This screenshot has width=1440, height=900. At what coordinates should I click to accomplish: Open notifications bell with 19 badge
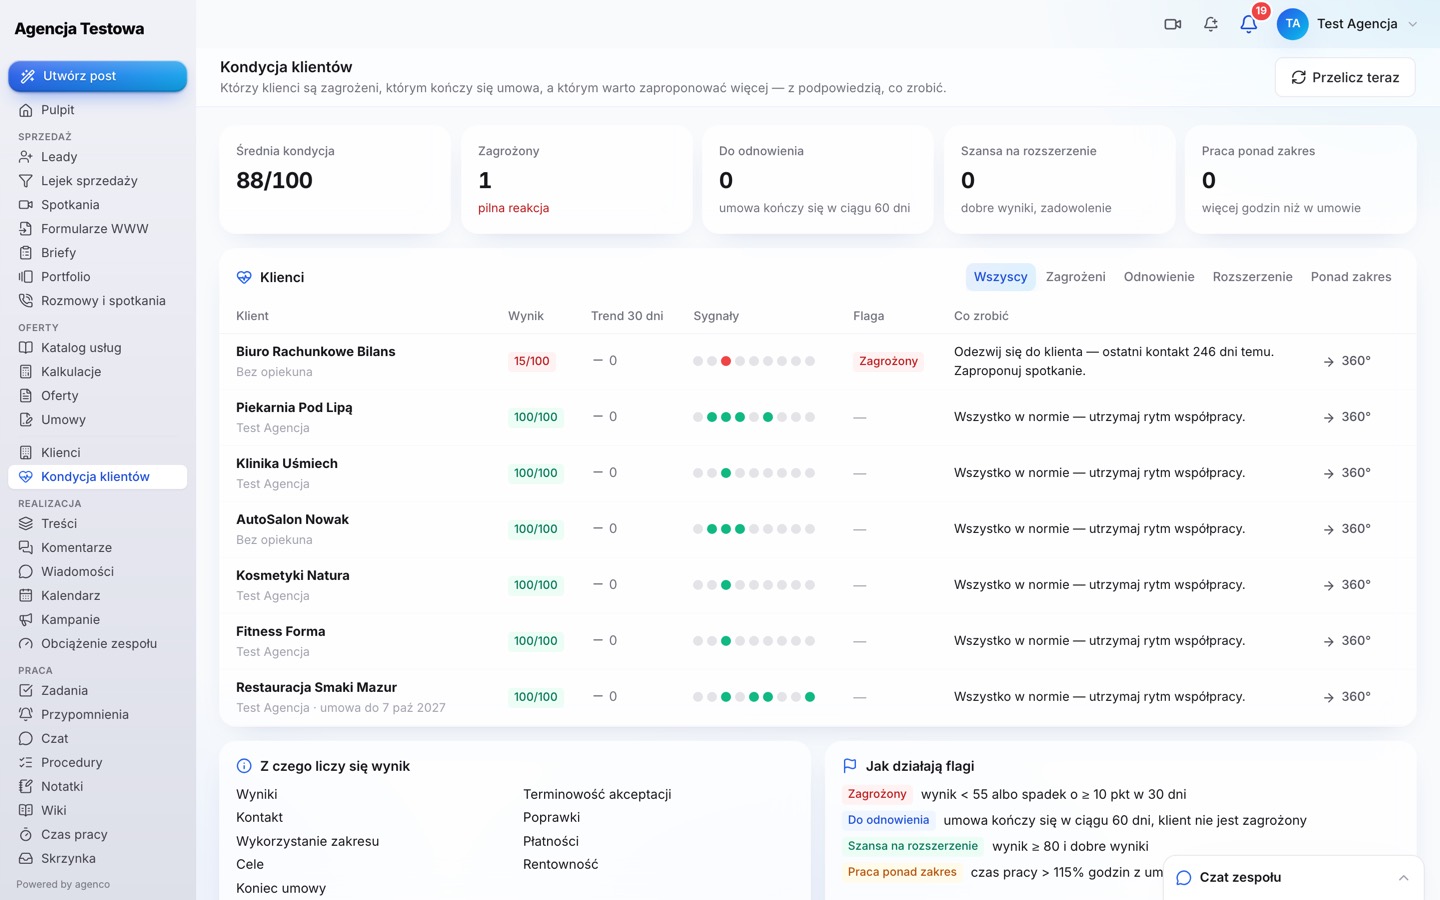[1249, 24]
